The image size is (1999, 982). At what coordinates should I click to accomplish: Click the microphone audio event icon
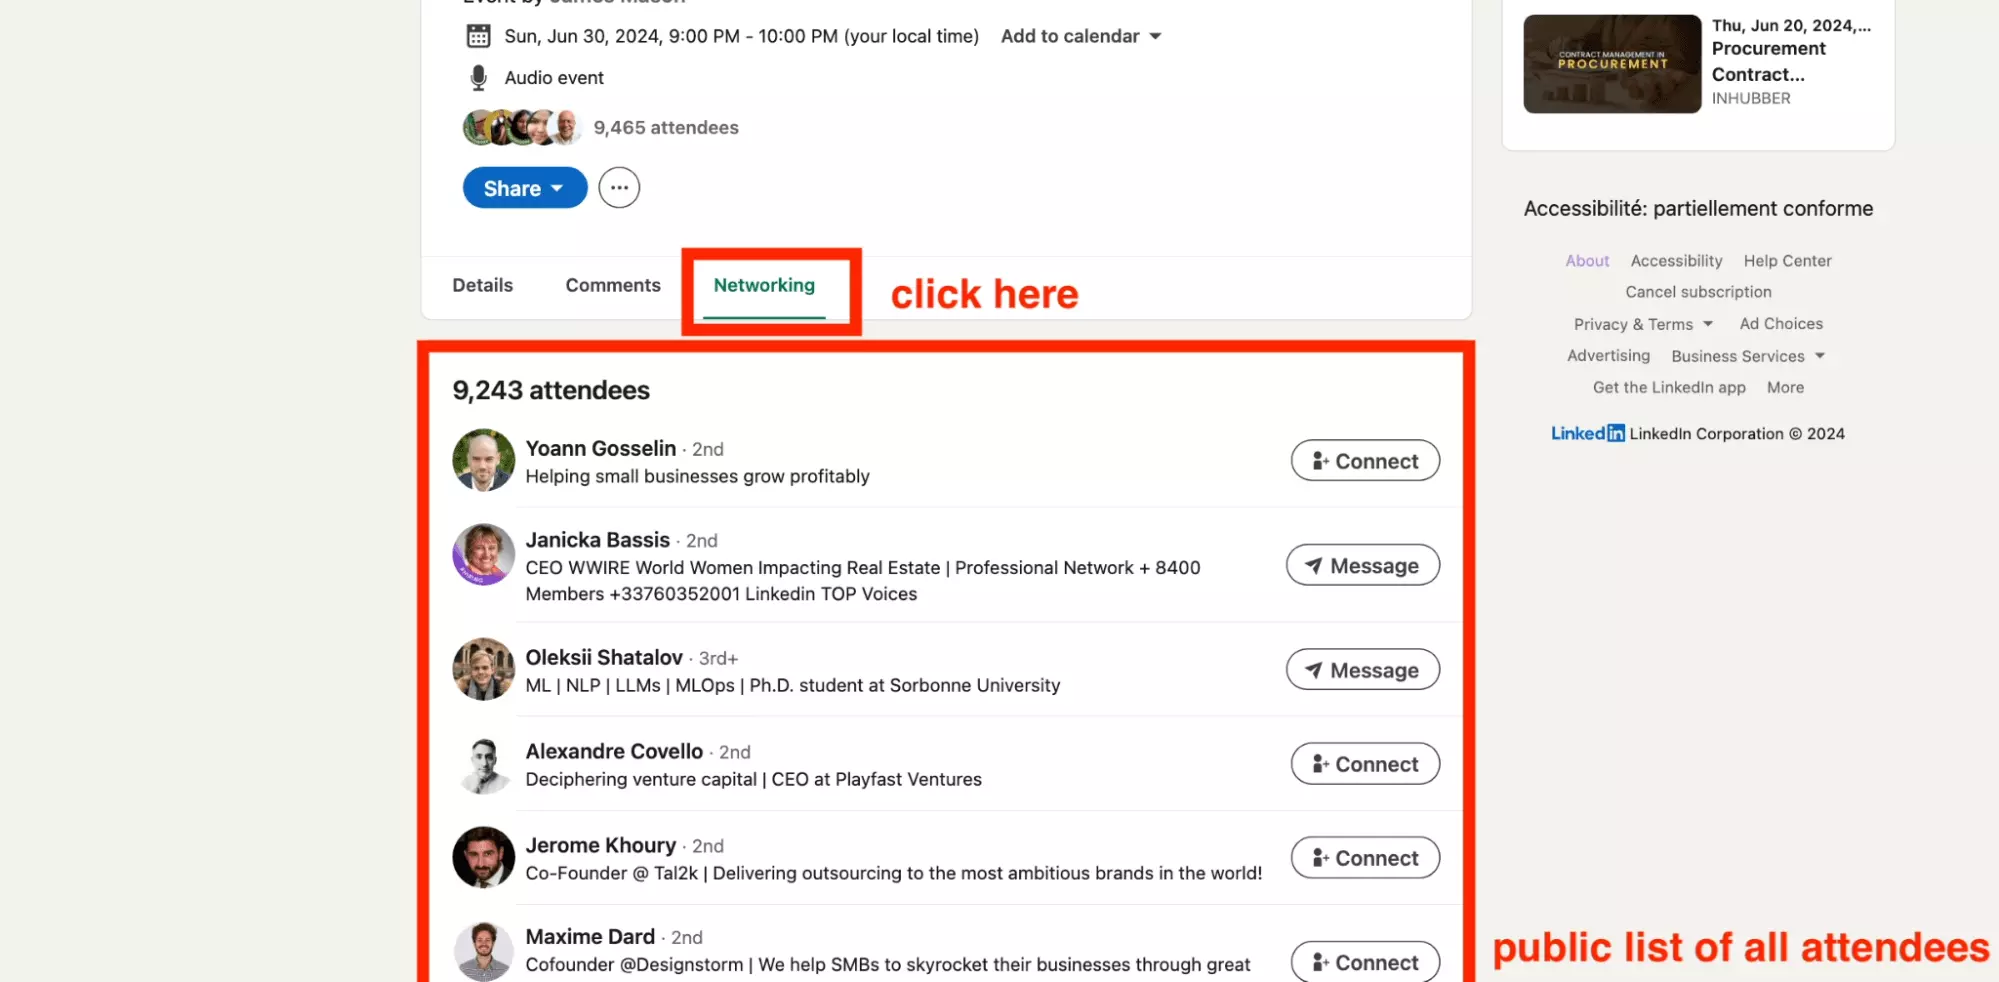(x=478, y=78)
